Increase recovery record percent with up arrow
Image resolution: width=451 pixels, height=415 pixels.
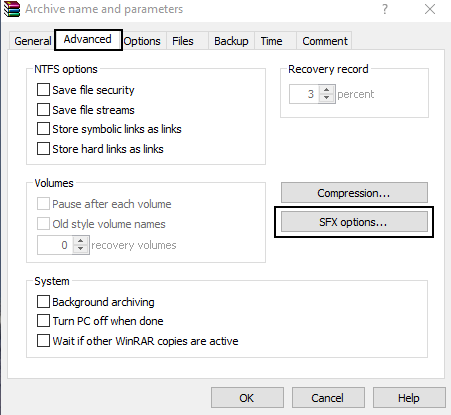point(327,90)
